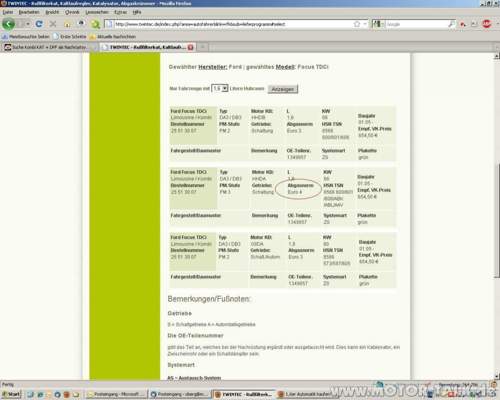500x400 pixels.
Task: Reload the page with the refresh icon
Action: 39,24
